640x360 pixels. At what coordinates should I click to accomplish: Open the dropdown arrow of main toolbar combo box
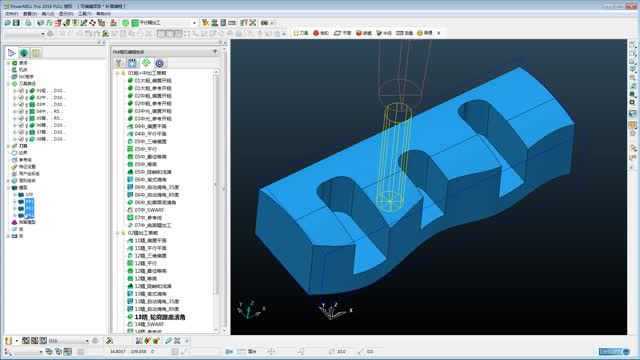(194, 23)
